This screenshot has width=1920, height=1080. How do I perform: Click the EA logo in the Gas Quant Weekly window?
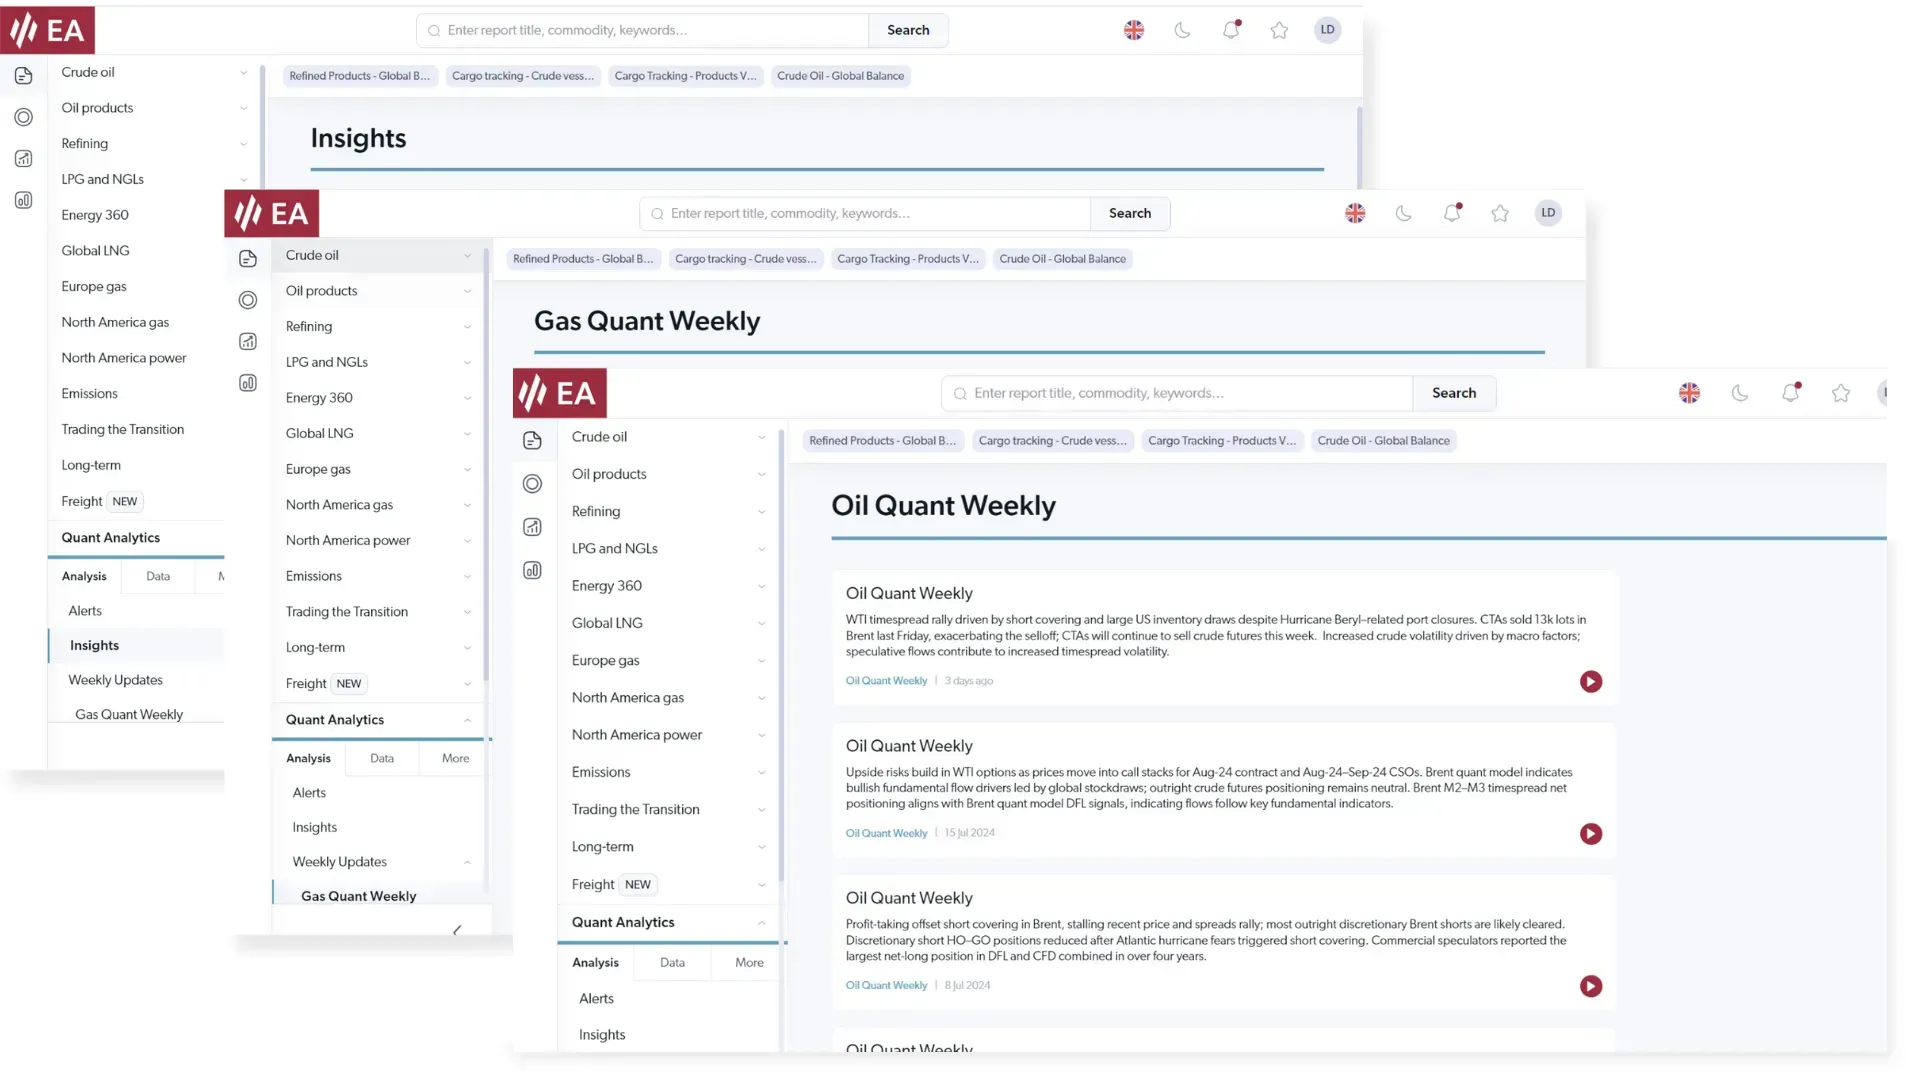tap(272, 213)
